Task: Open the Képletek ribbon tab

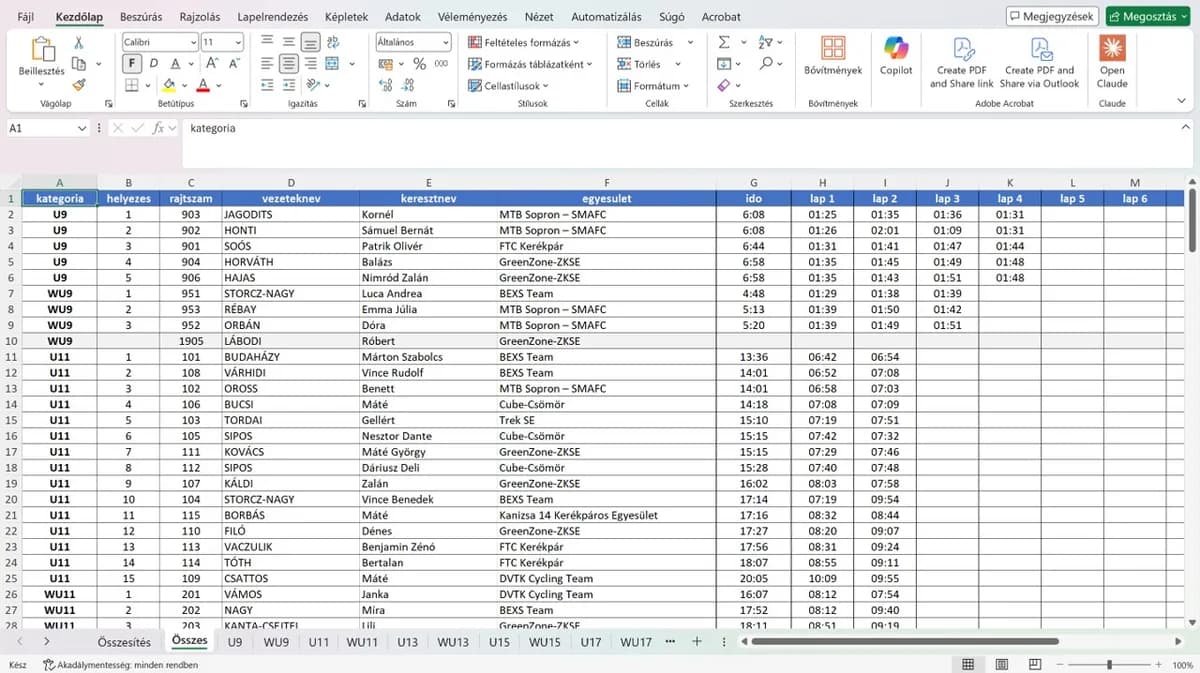Action: 346,17
